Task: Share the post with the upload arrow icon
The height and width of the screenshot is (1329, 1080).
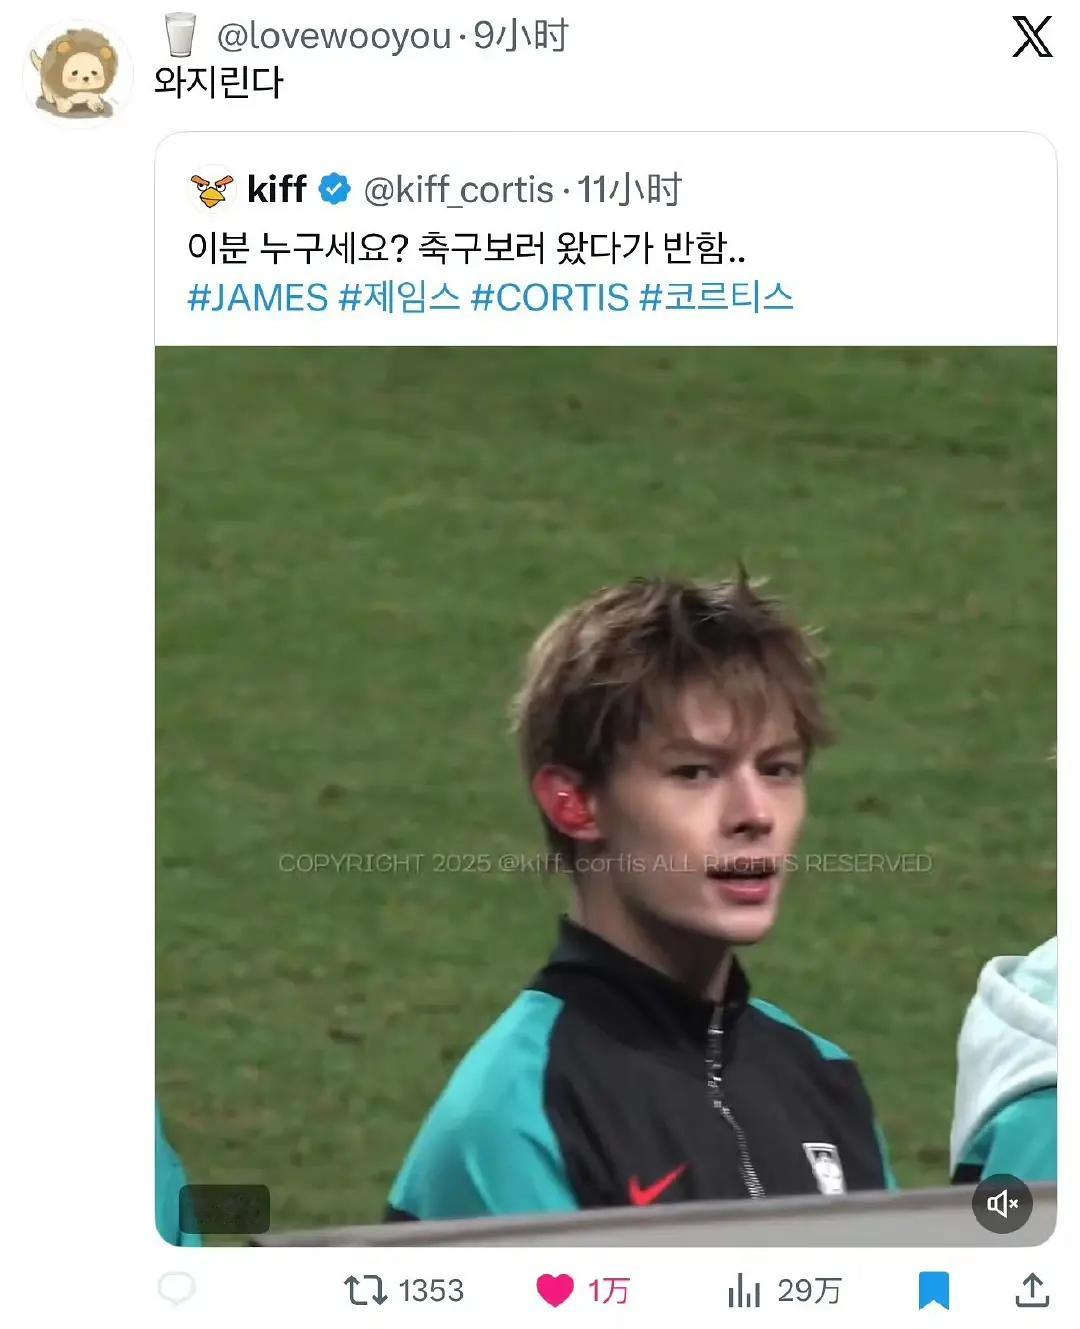Action: tap(1031, 1289)
